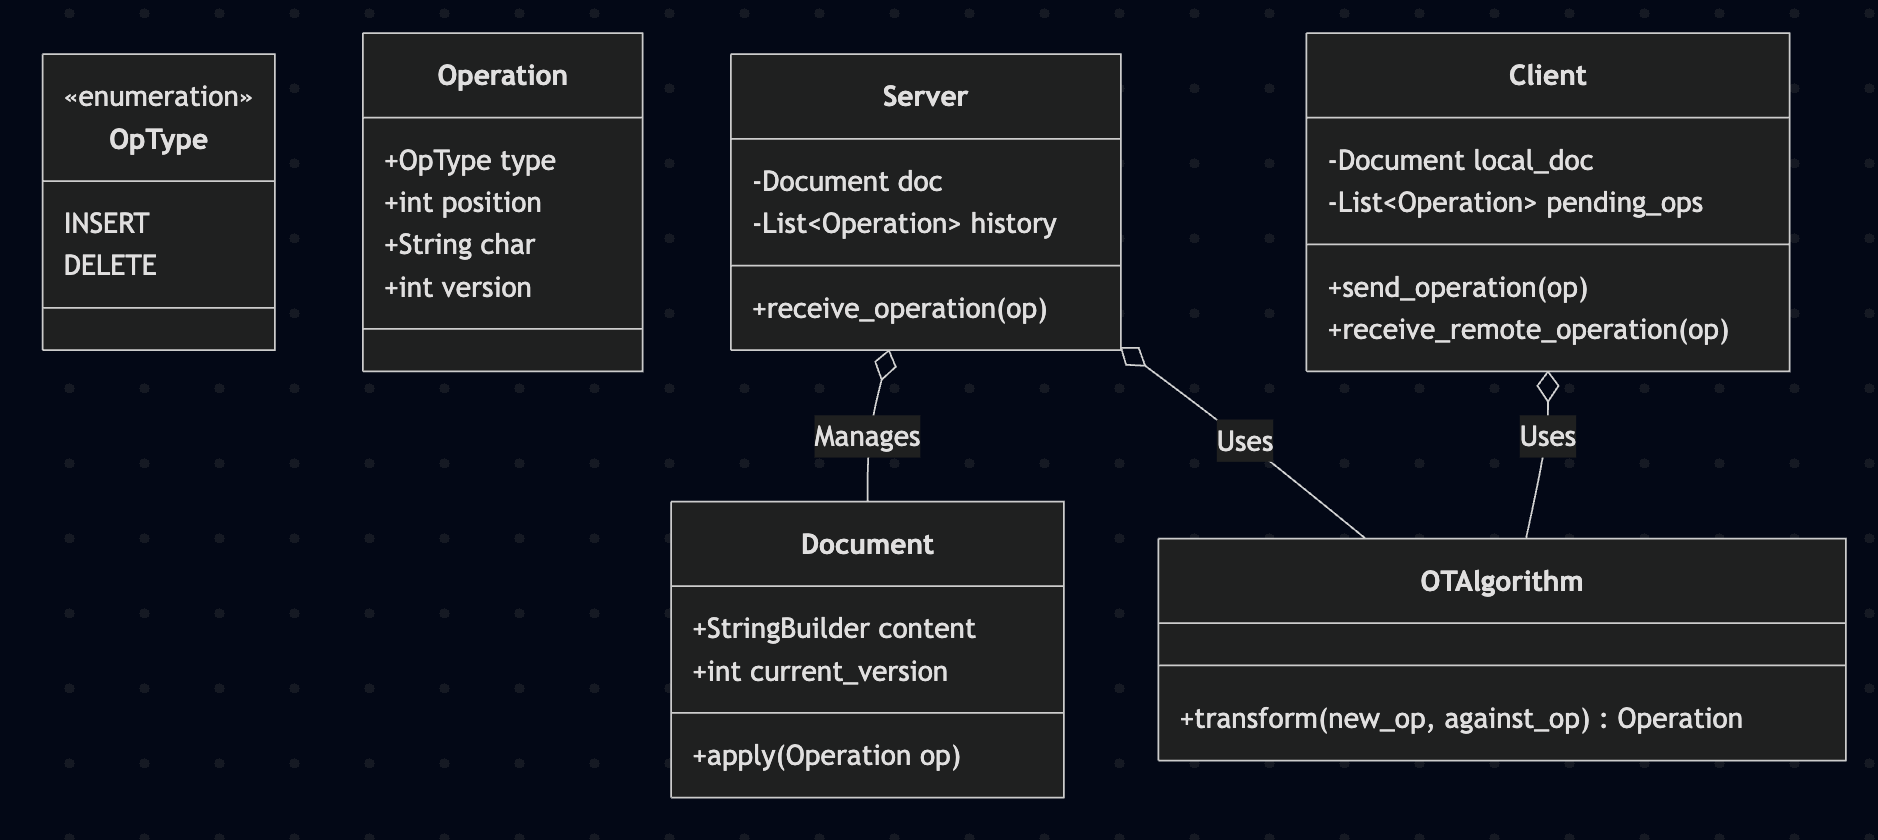Click the +String char attribute

click(460, 245)
